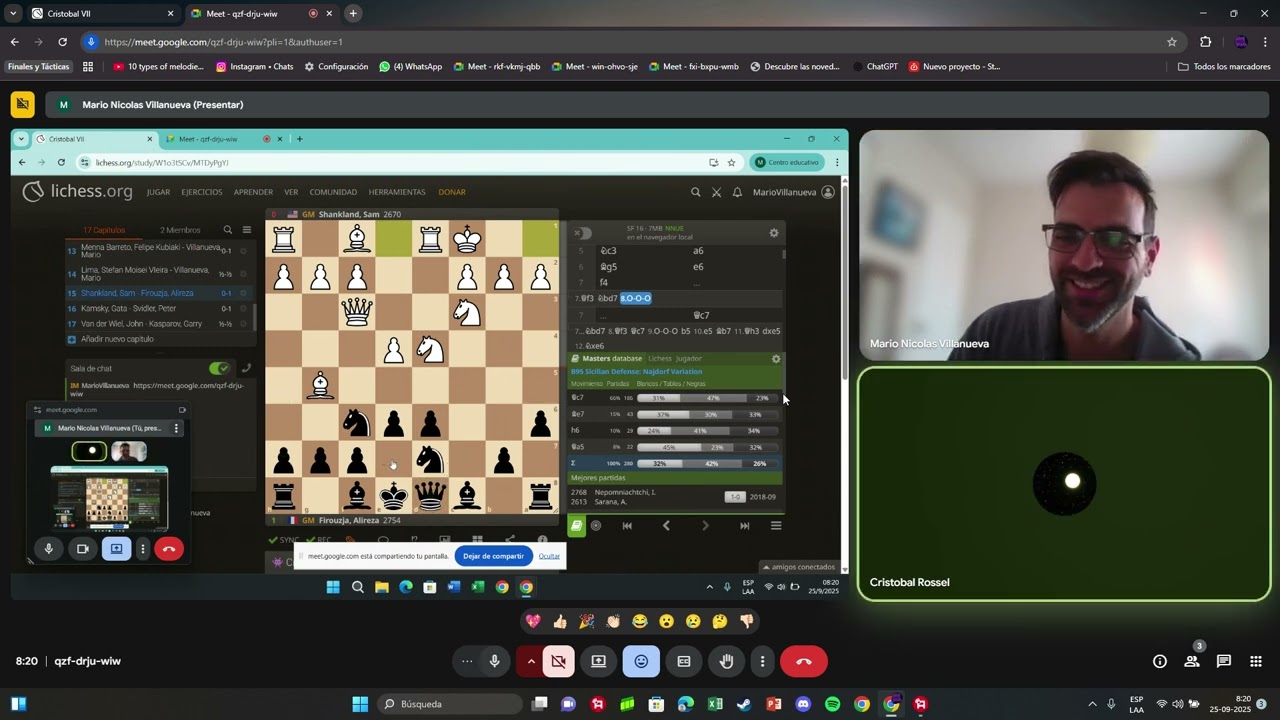Screen dimensions: 1280x720
Task: Open the emoji reactions panel button
Action: [x=641, y=661]
